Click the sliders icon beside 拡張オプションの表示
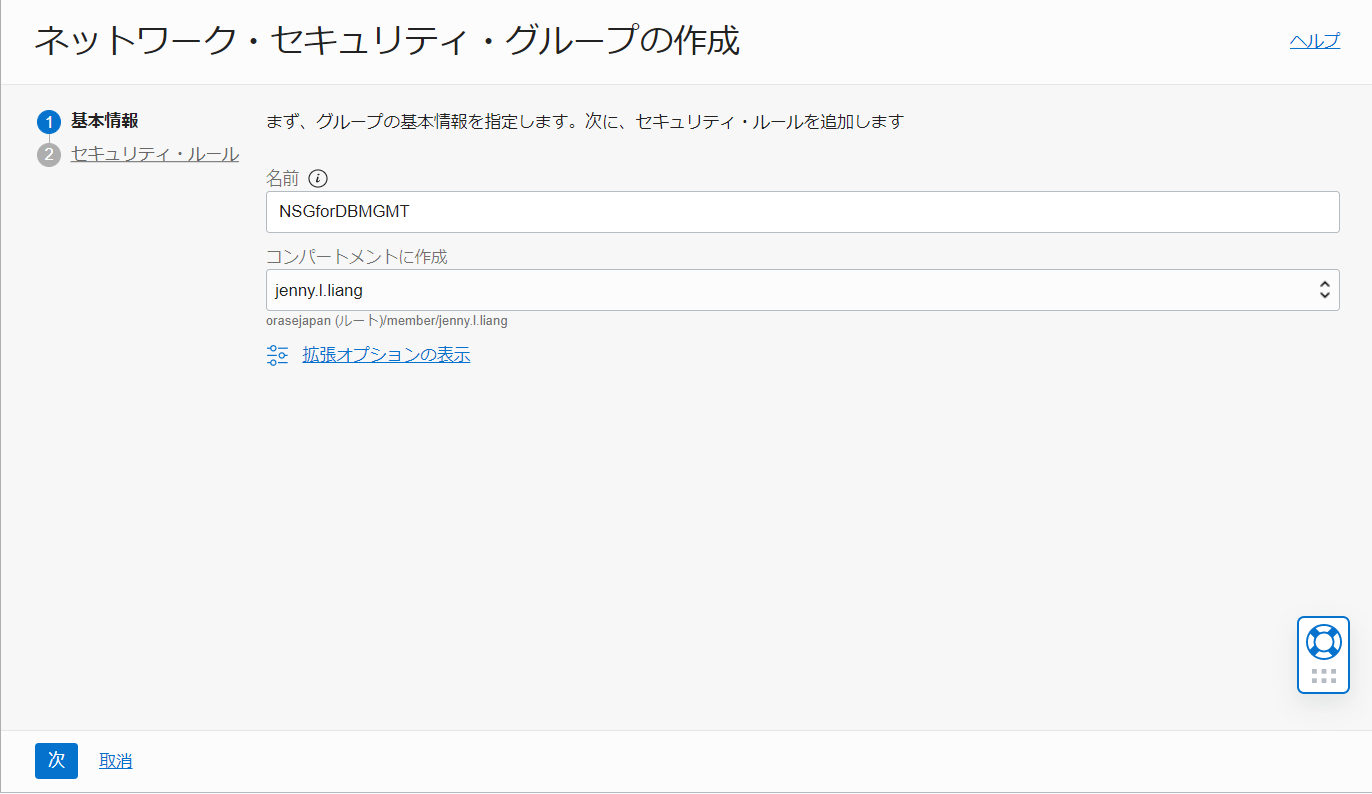The height and width of the screenshot is (794, 1372). pos(277,355)
